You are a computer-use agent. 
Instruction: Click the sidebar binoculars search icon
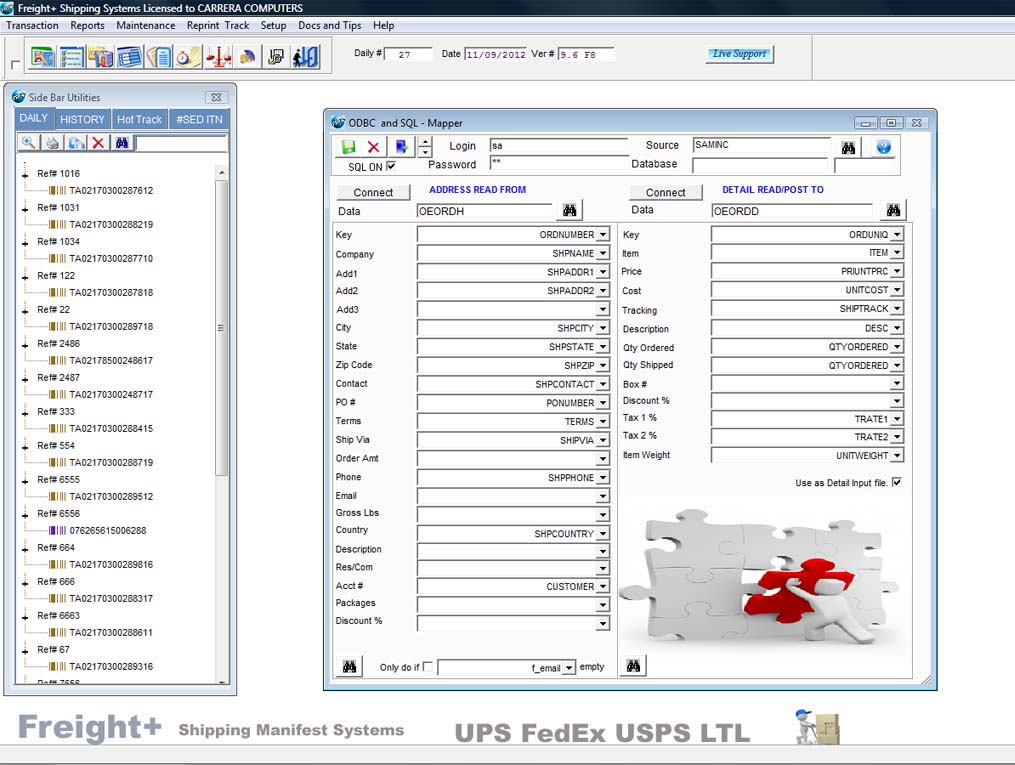click(122, 142)
